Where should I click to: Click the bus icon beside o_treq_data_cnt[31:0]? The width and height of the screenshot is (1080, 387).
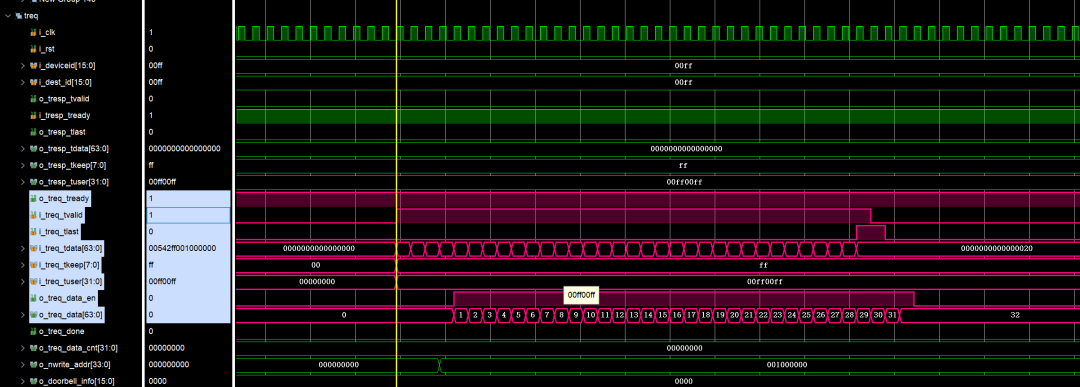tap(33, 348)
